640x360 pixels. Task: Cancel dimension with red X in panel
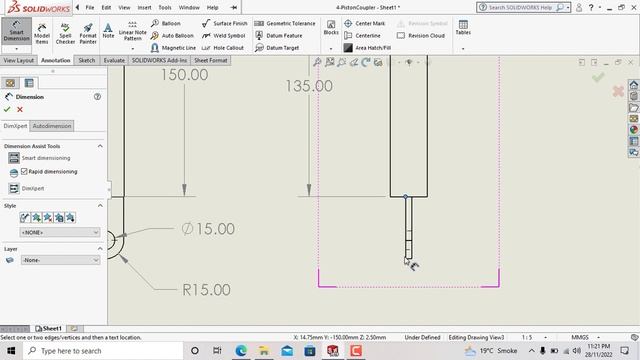(x=20, y=109)
